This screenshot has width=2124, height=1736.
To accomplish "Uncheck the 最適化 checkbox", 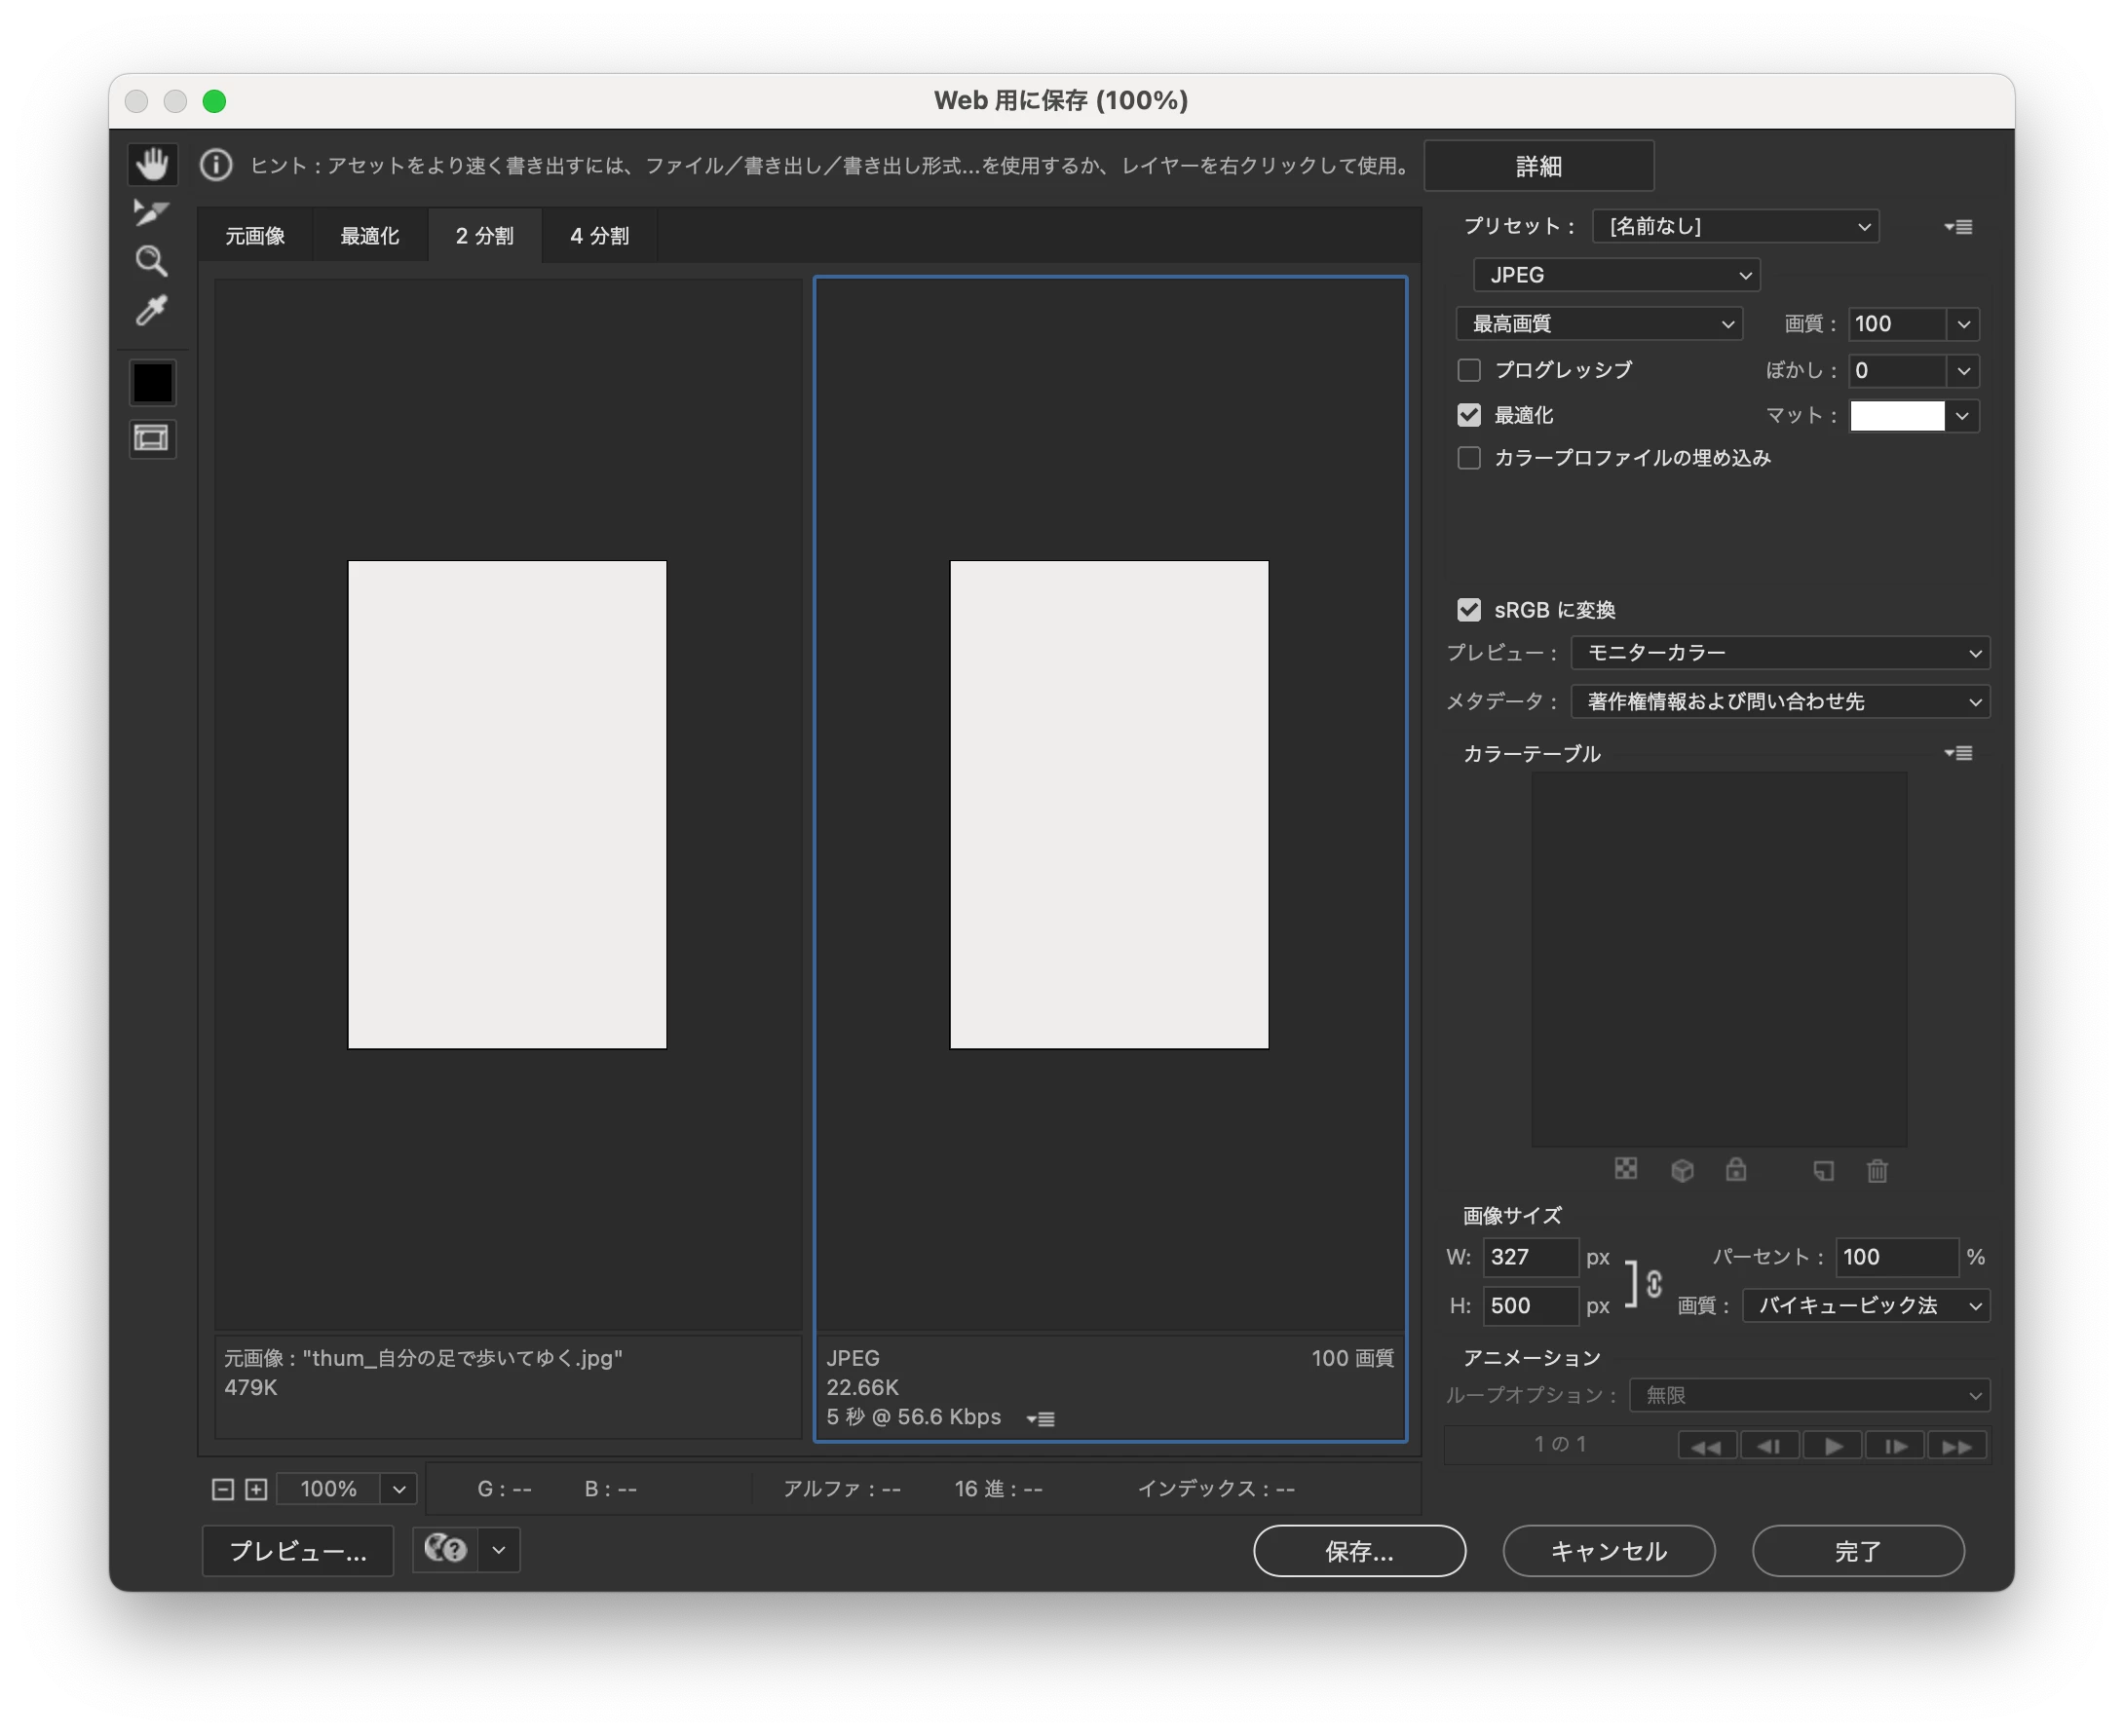I will click(1469, 415).
